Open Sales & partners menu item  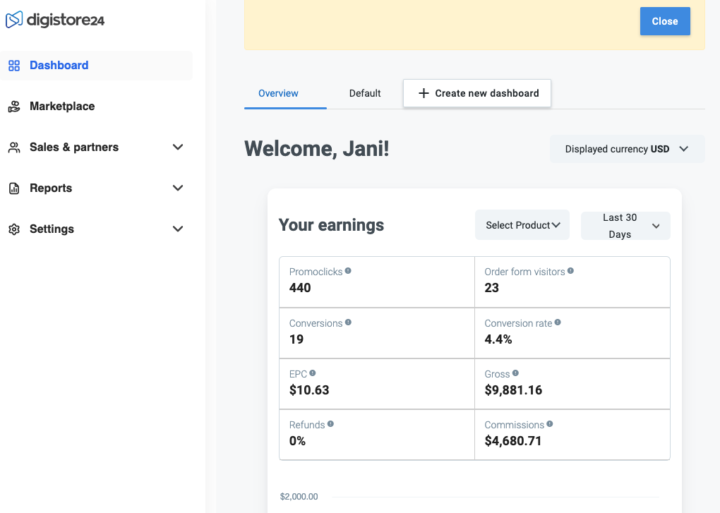(x=96, y=147)
